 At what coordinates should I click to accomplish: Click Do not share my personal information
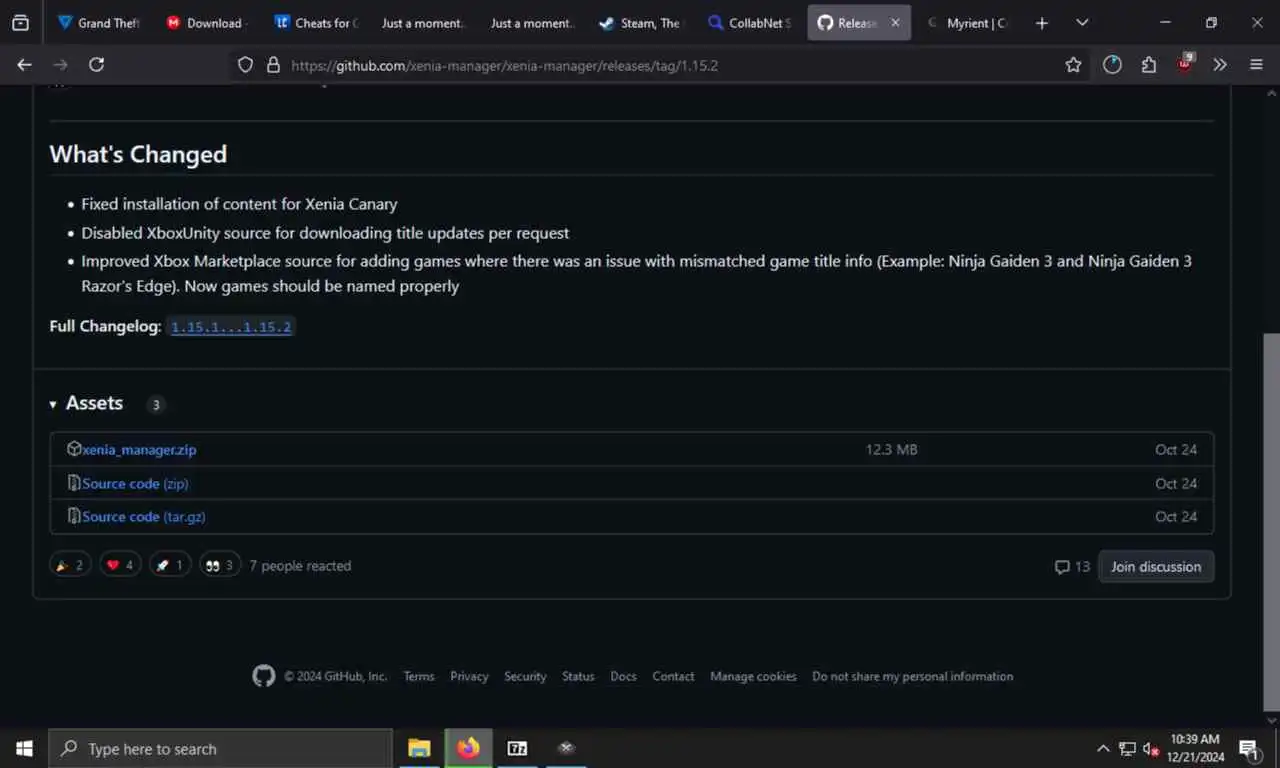click(x=912, y=676)
